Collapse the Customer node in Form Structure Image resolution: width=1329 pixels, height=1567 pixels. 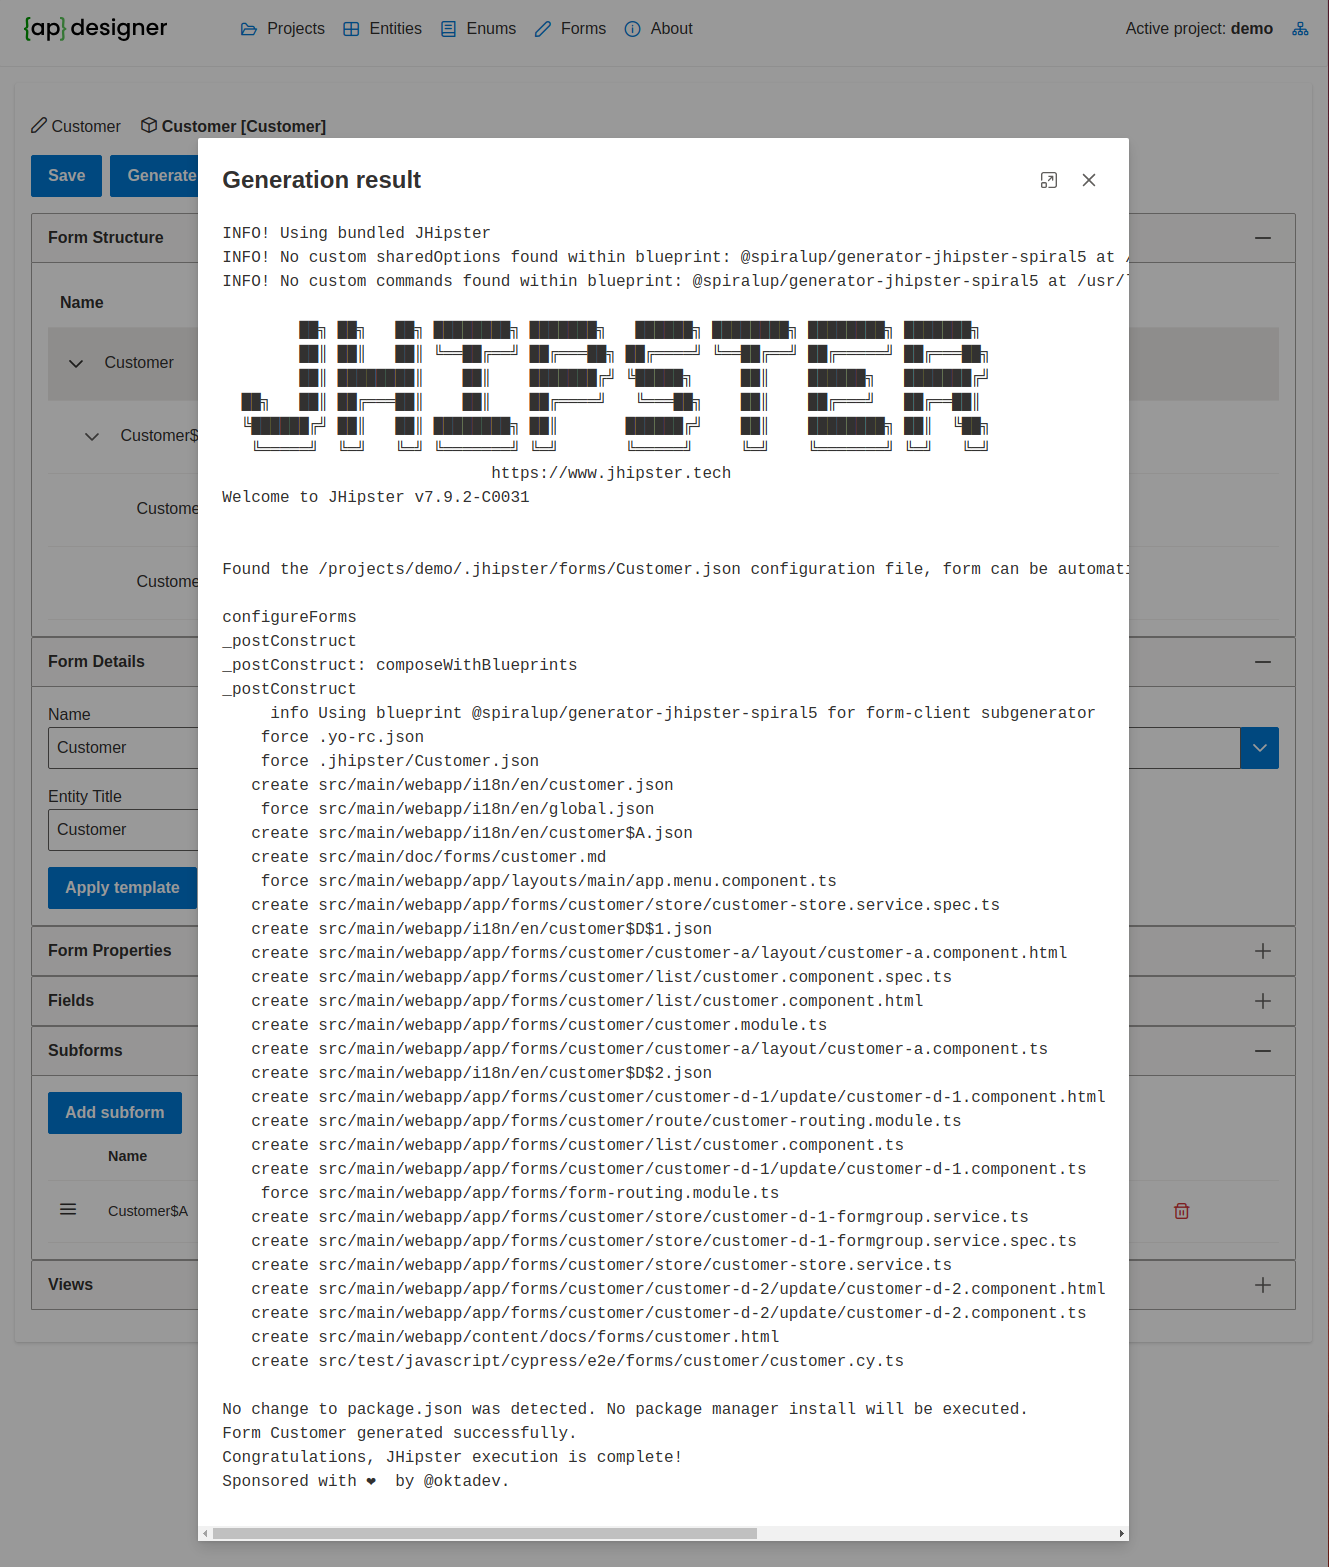tap(76, 363)
